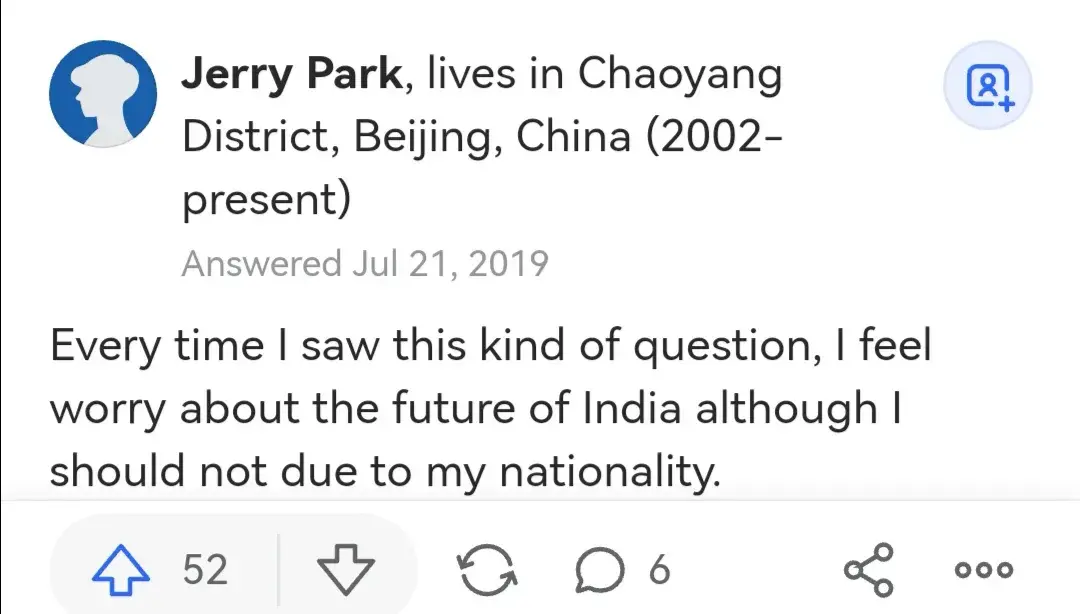Click the comment count 6
The width and height of the screenshot is (1080, 614).
tap(659, 570)
